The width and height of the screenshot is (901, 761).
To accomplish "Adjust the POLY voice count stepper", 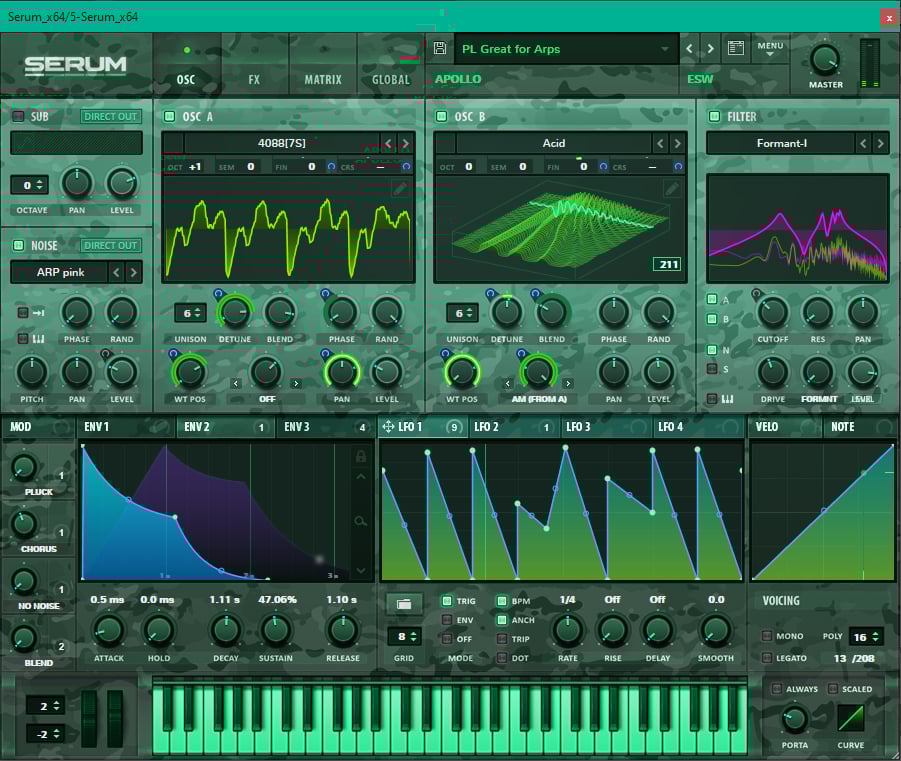I will (866, 636).
